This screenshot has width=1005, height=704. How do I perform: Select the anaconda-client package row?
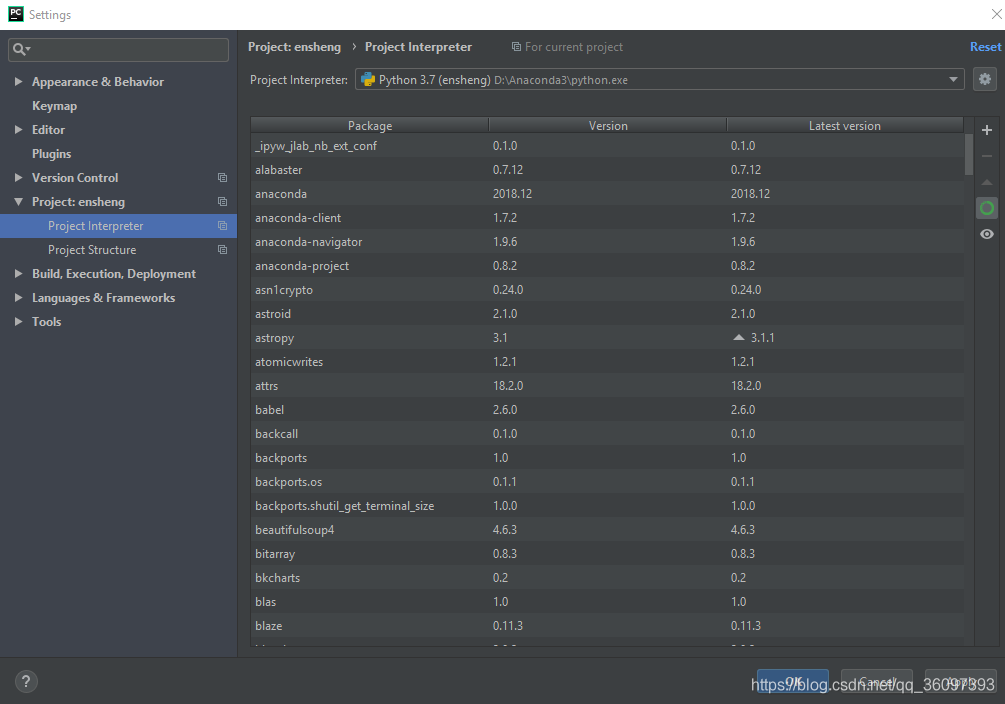[607, 218]
